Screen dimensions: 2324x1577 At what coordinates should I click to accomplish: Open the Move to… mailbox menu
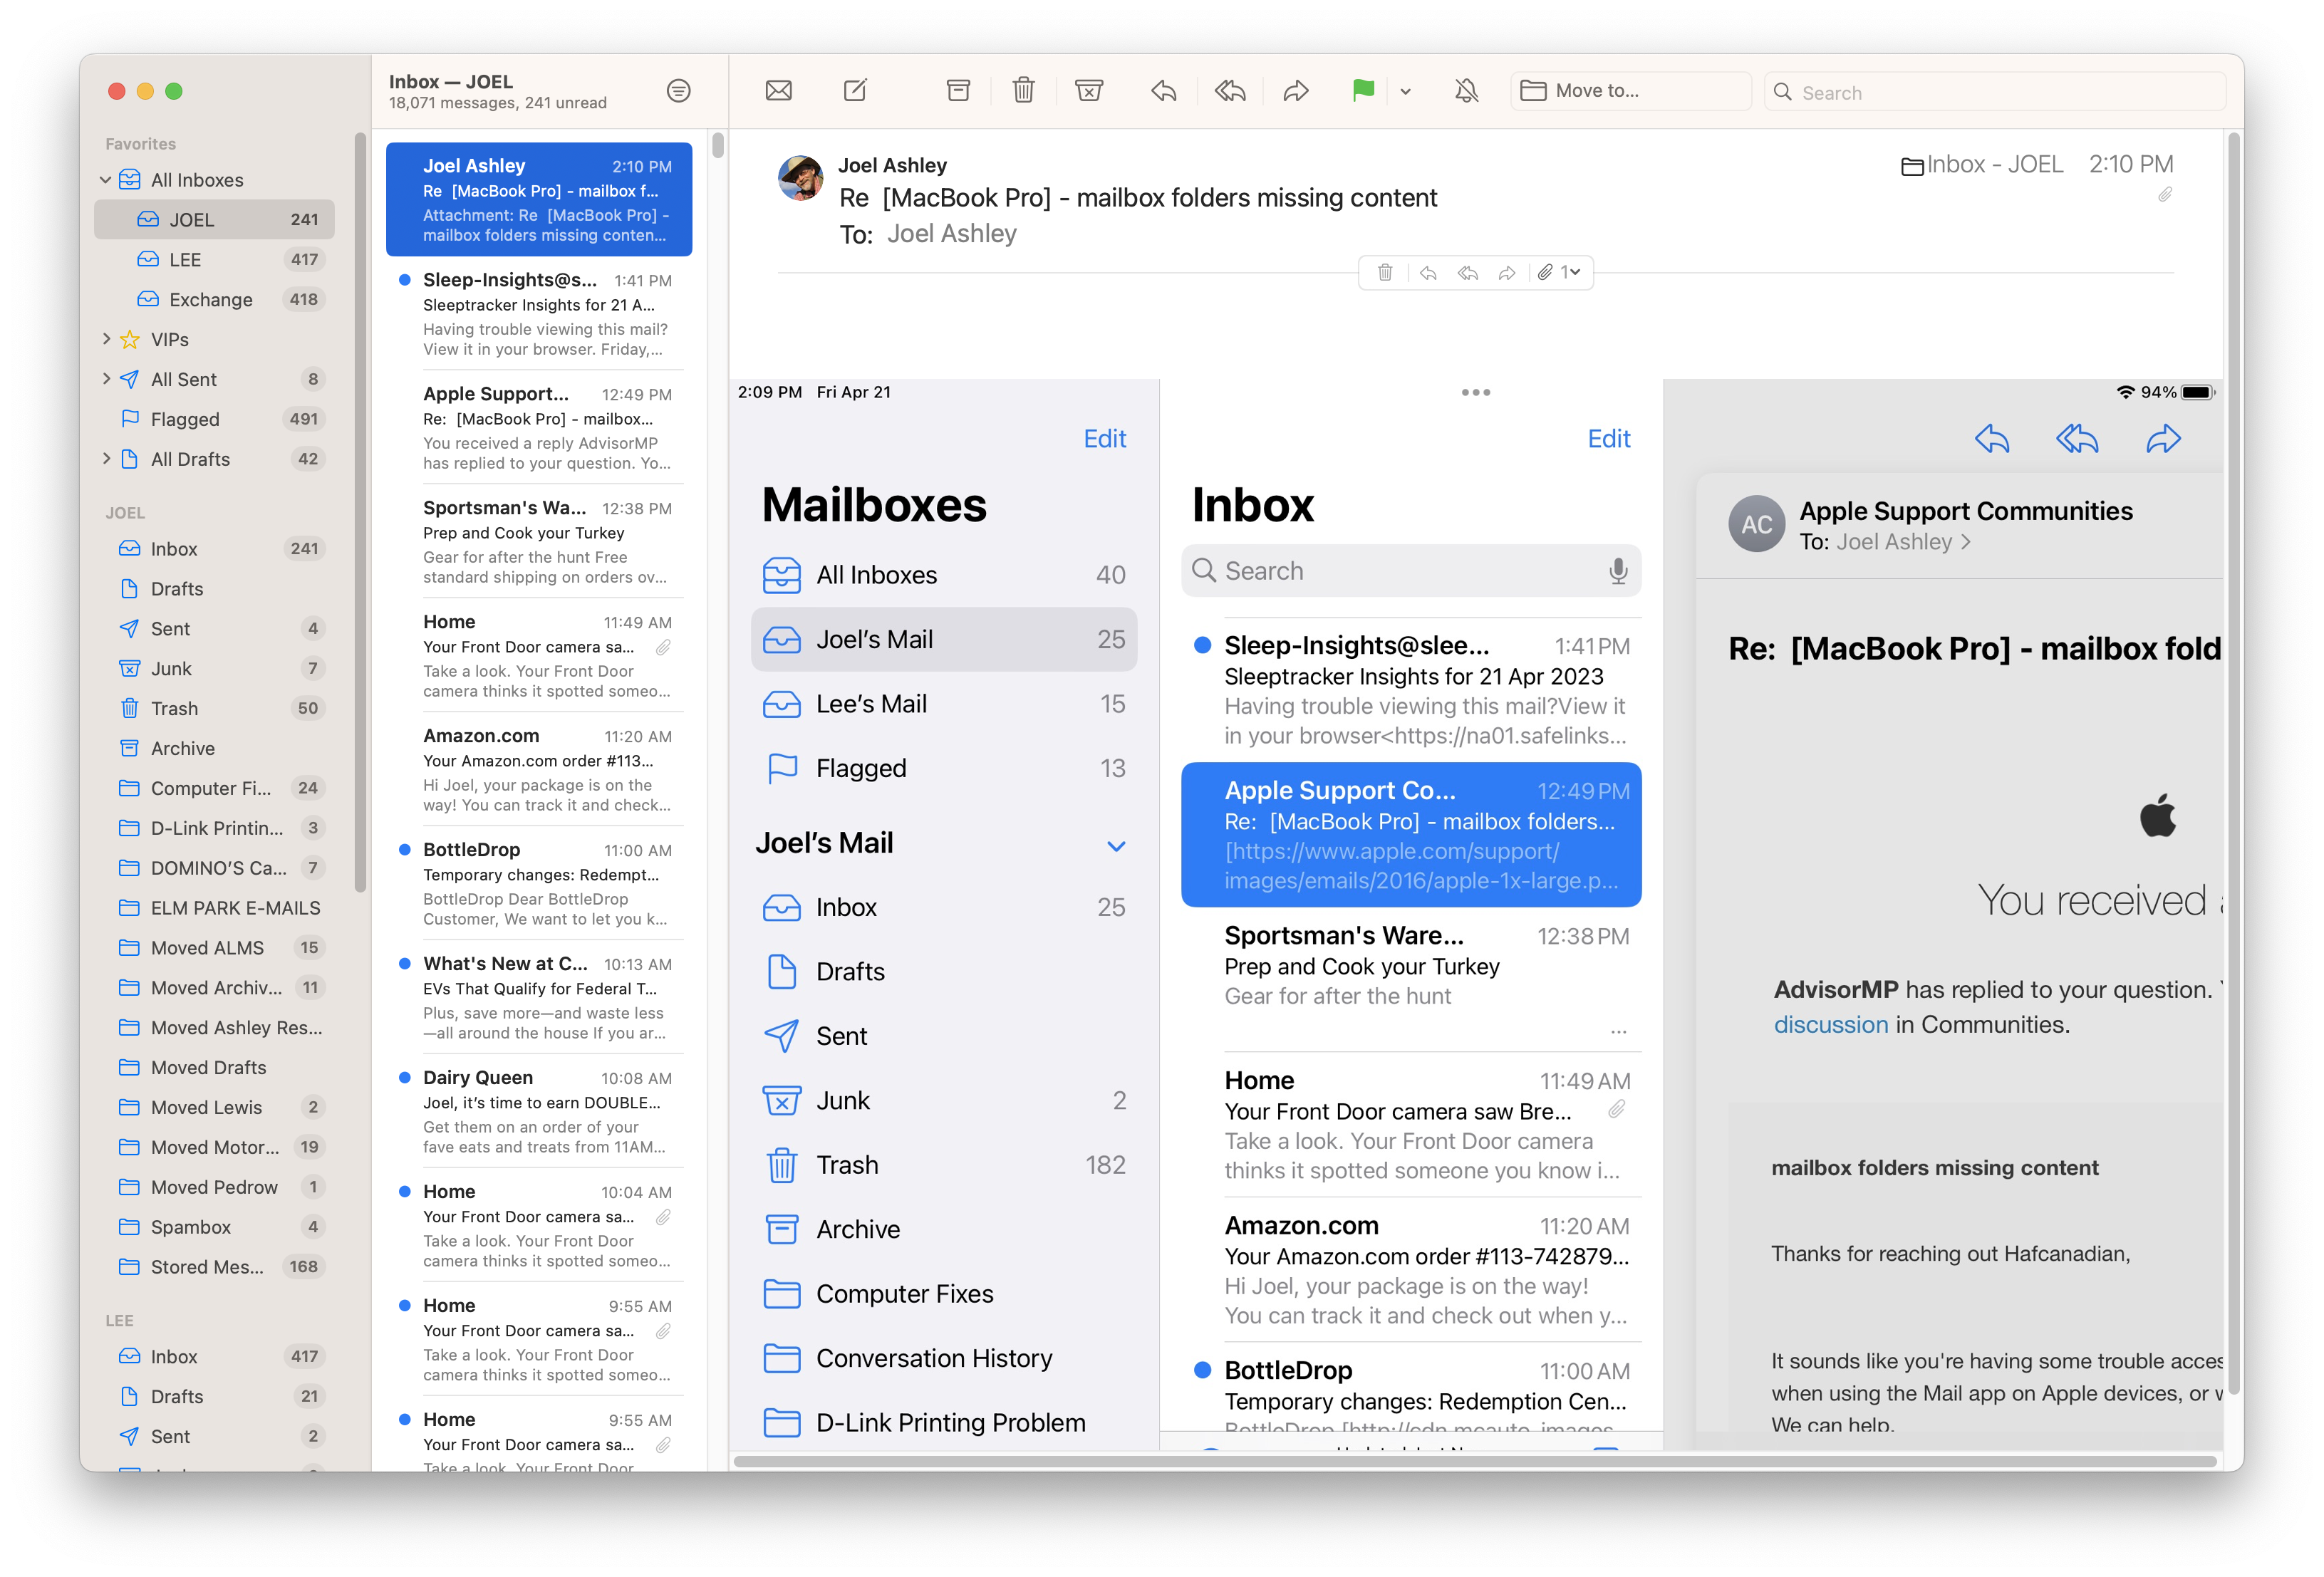pos(1630,91)
